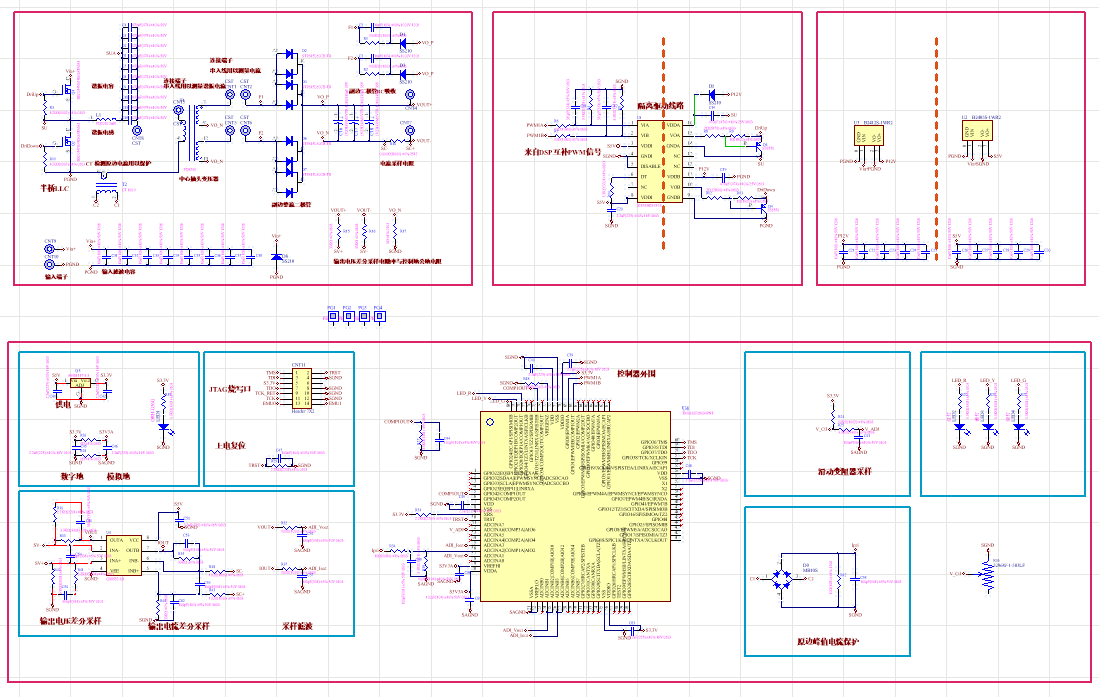Select the D9 MB10S bridge rectifier

pyautogui.click(x=782, y=579)
